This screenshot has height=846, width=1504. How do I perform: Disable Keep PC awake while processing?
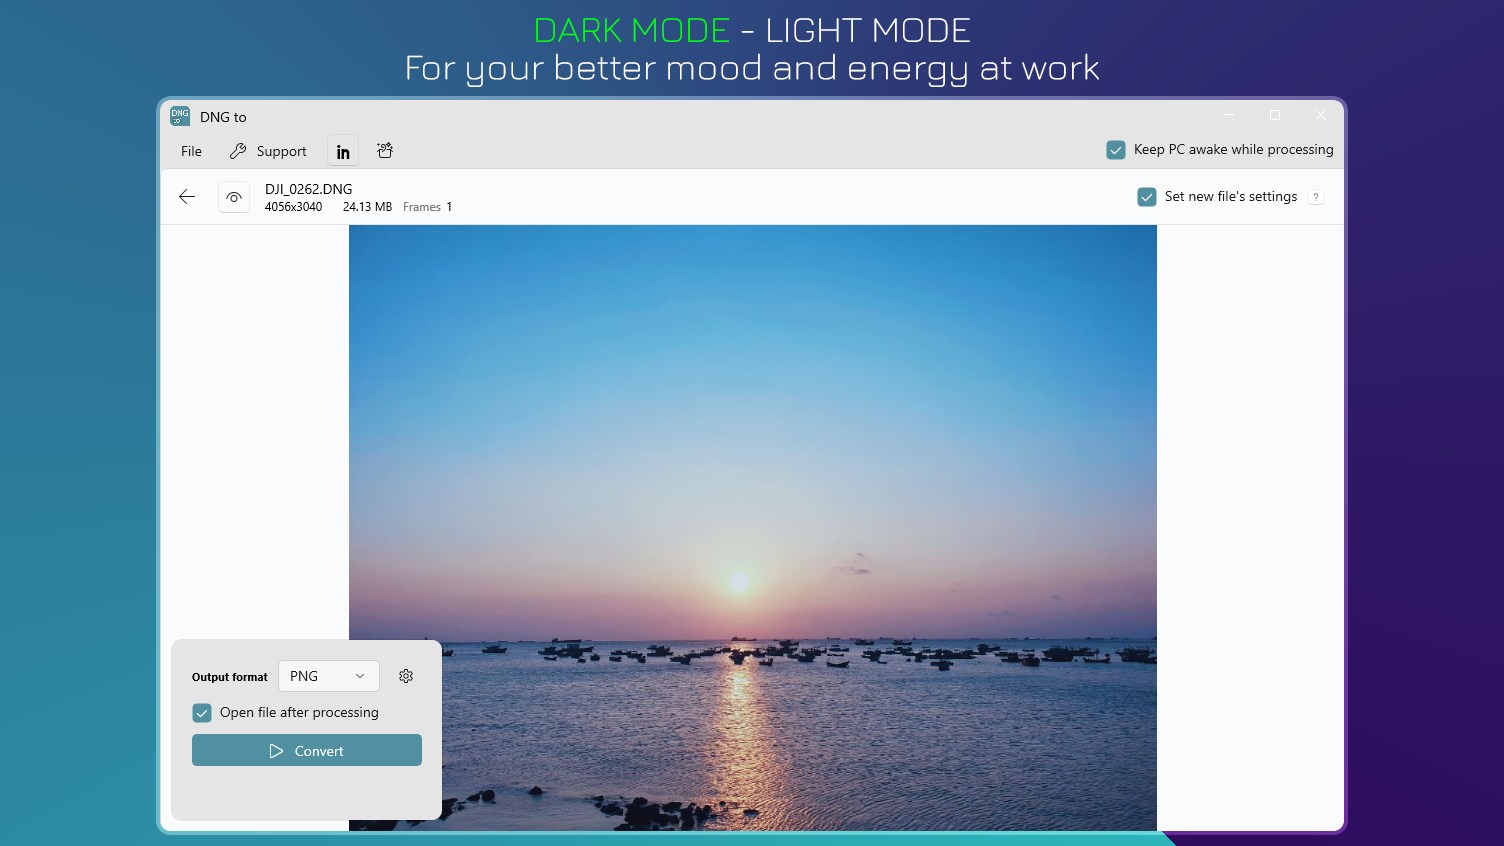pyautogui.click(x=1116, y=150)
